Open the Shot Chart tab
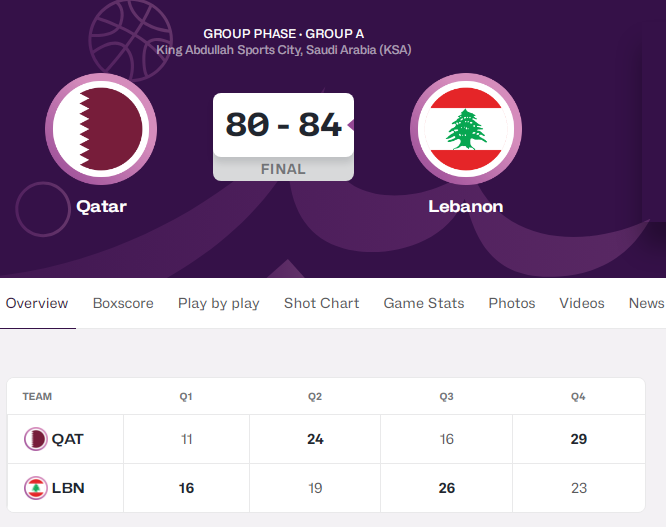This screenshot has width=666, height=527. coord(322,303)
